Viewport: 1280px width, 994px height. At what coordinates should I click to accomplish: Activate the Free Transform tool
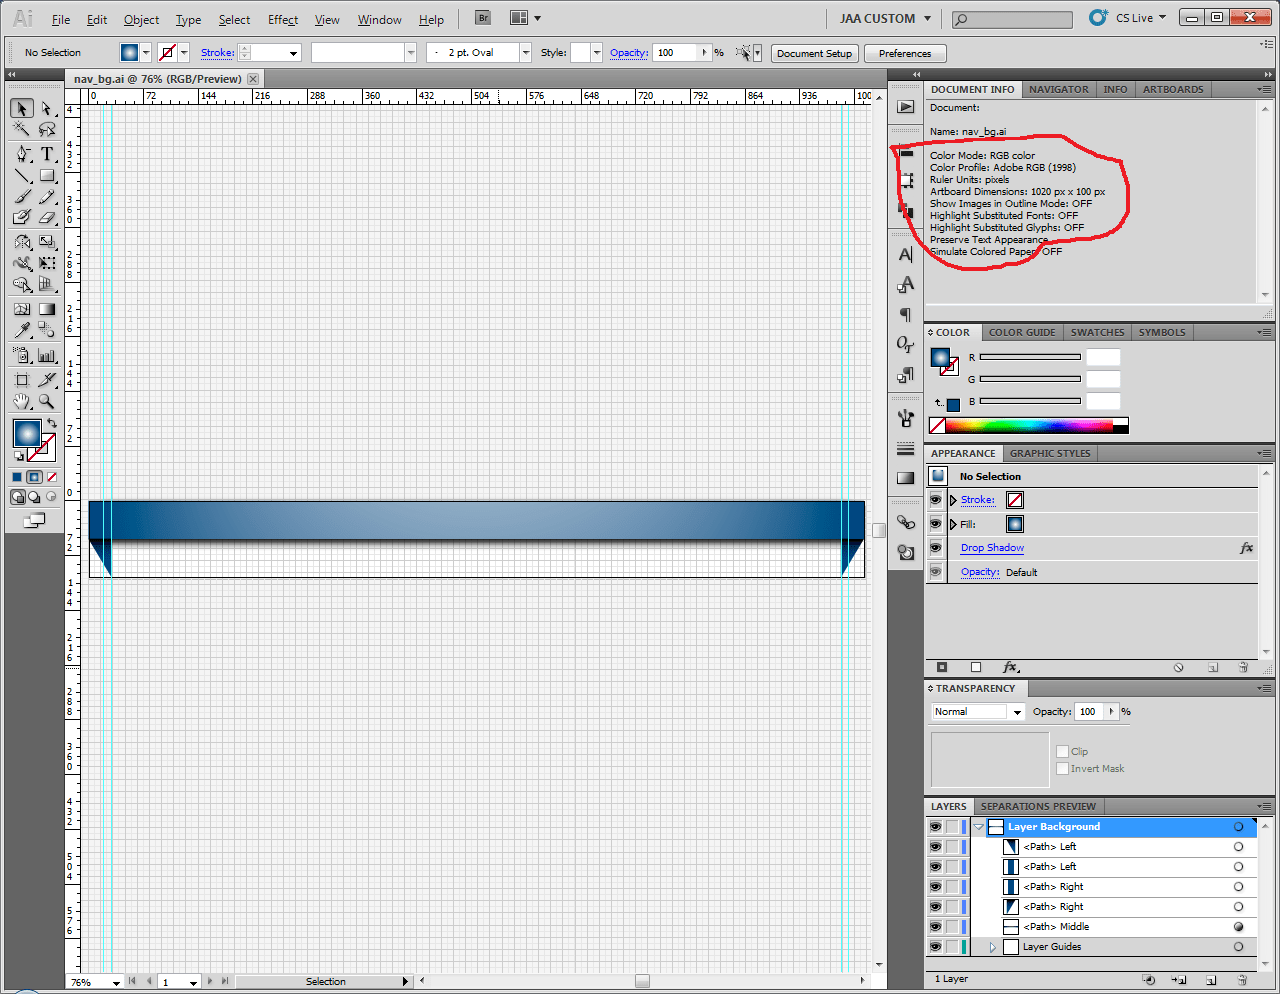(x=46, y=263)
